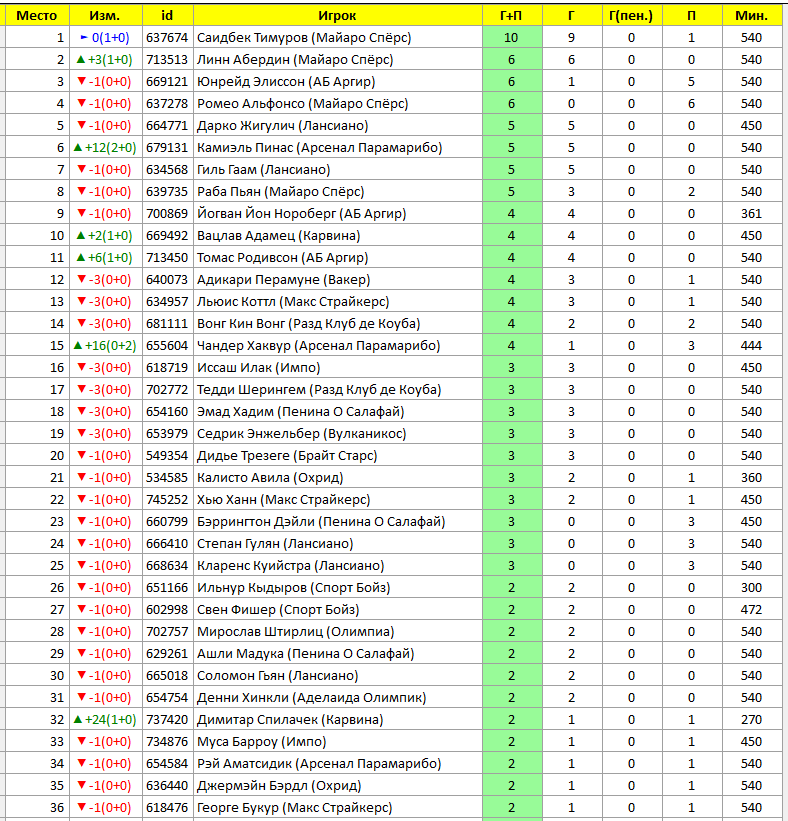Click minutes value 444
Screen dimensions: 788x821
pos(752,346)
